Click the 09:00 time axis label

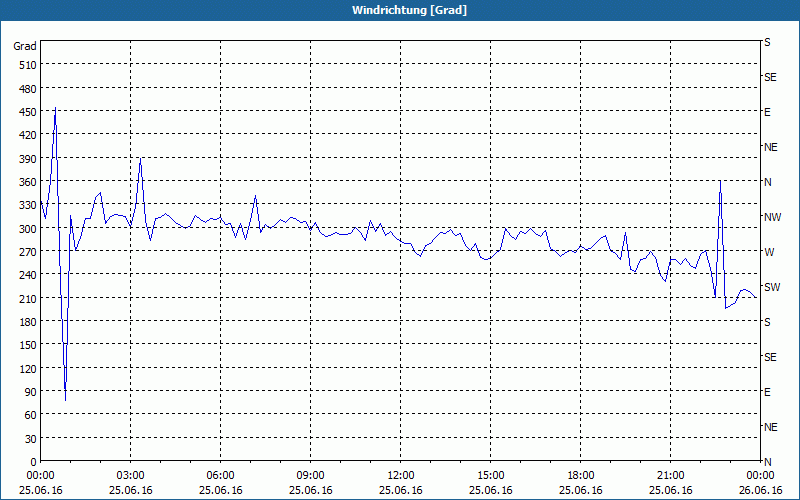click(310, 476)
